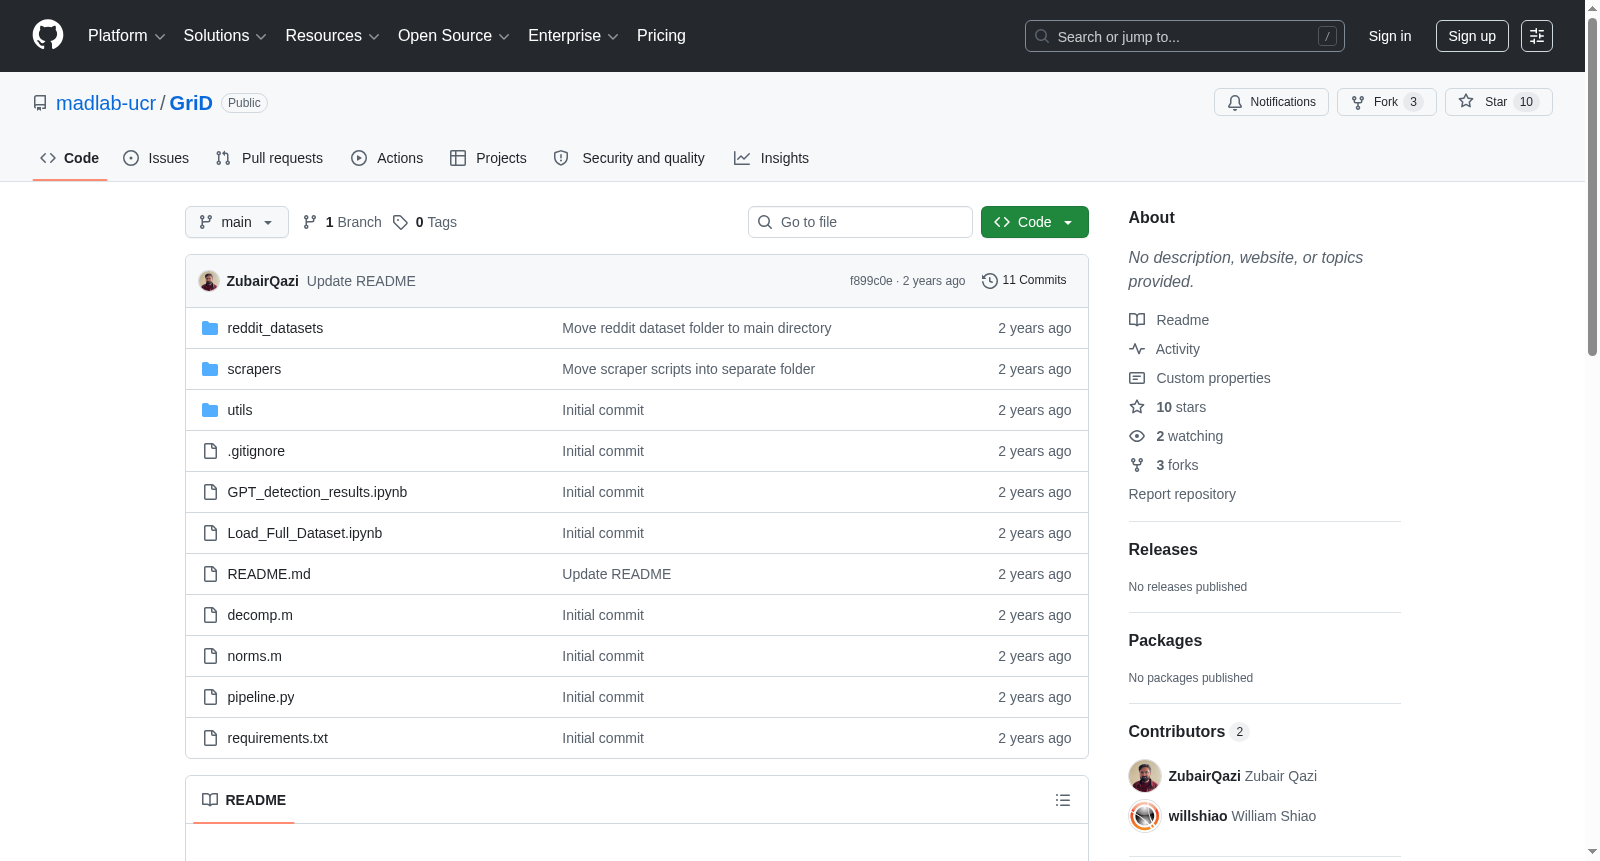Click the file icon for norms.m
The height and width of the screenshot is (861, 1600).
(x=210, y=656)
